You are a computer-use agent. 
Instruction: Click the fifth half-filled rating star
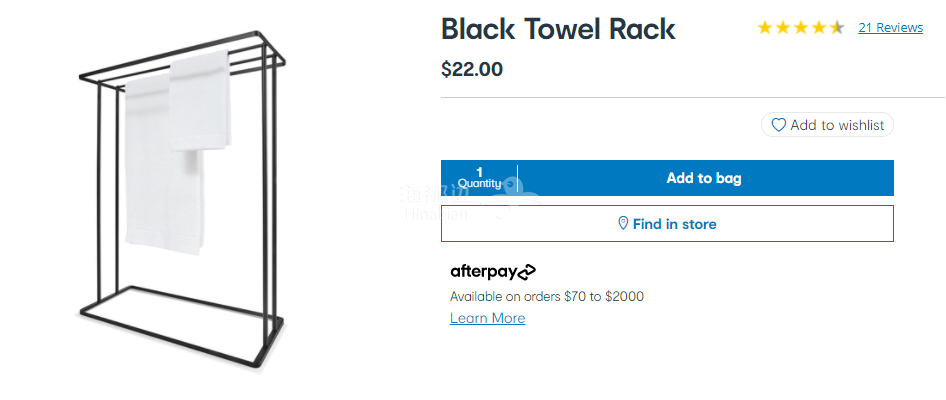[837, 28]
